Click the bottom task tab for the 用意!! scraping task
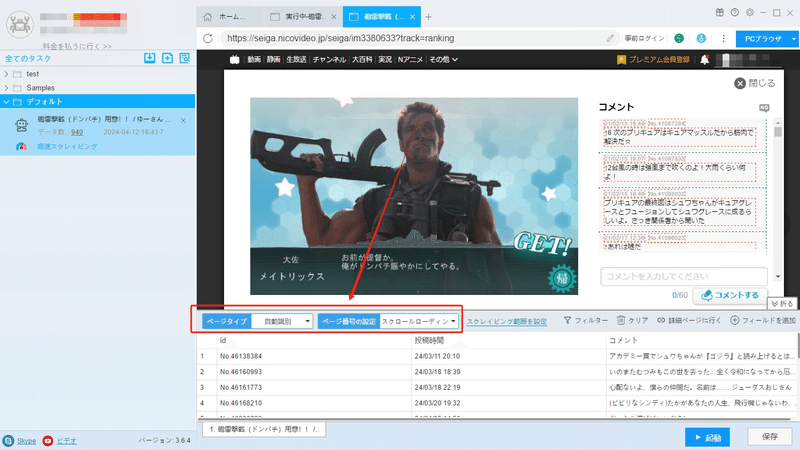The width and height of the screenshot is (800, 450). point(264,430)
